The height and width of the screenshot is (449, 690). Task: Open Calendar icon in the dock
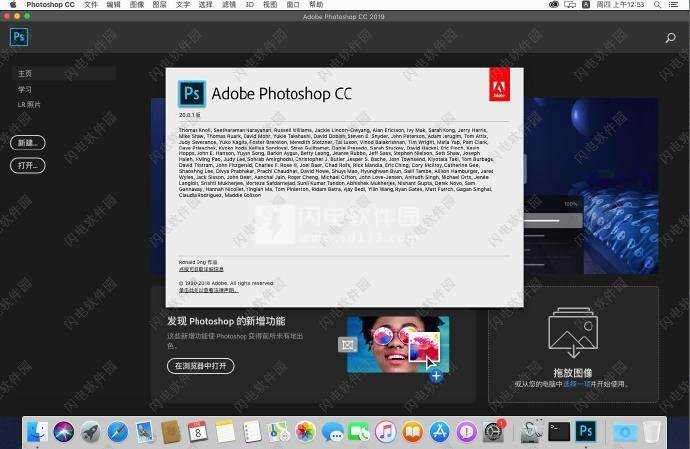click(x=198, y=432)
